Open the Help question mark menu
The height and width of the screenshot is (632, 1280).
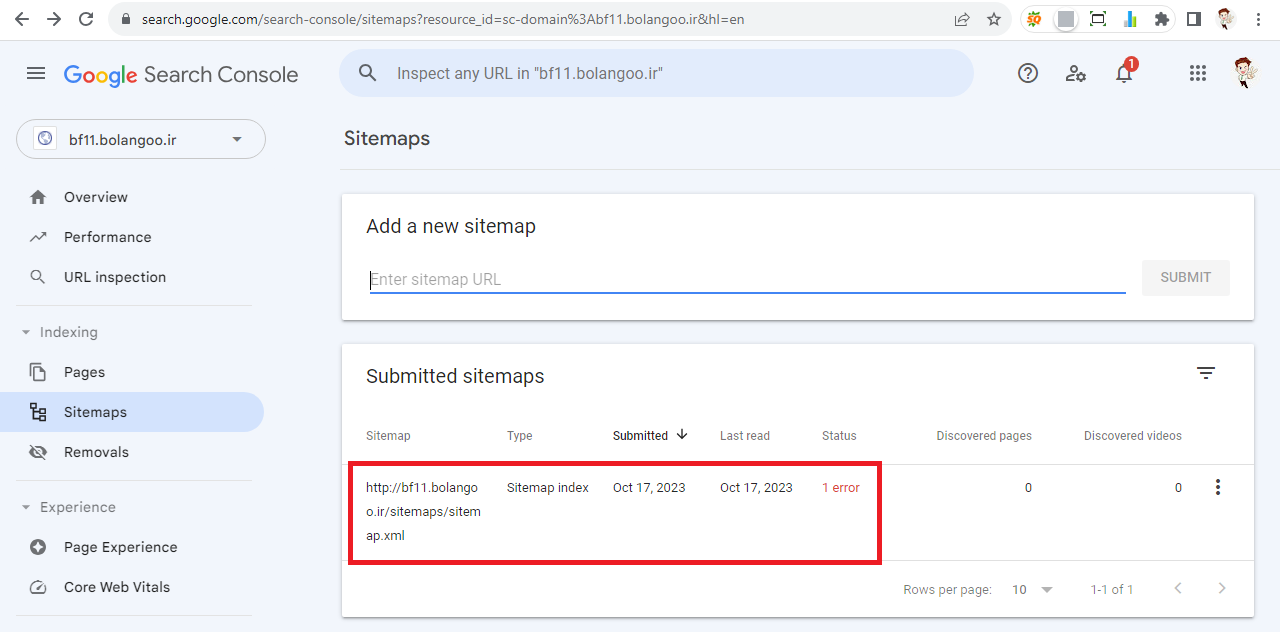(1028, 73)
